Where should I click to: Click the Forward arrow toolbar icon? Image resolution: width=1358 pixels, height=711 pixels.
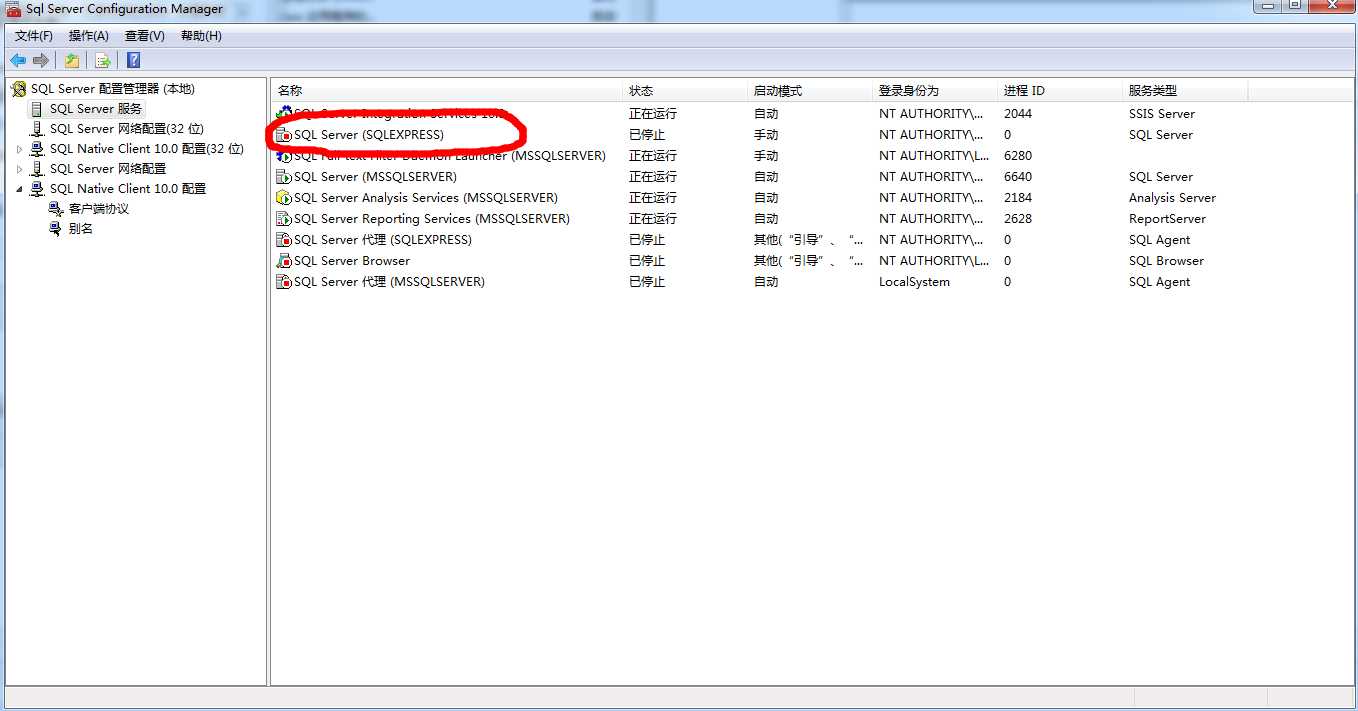click(41, 60)
